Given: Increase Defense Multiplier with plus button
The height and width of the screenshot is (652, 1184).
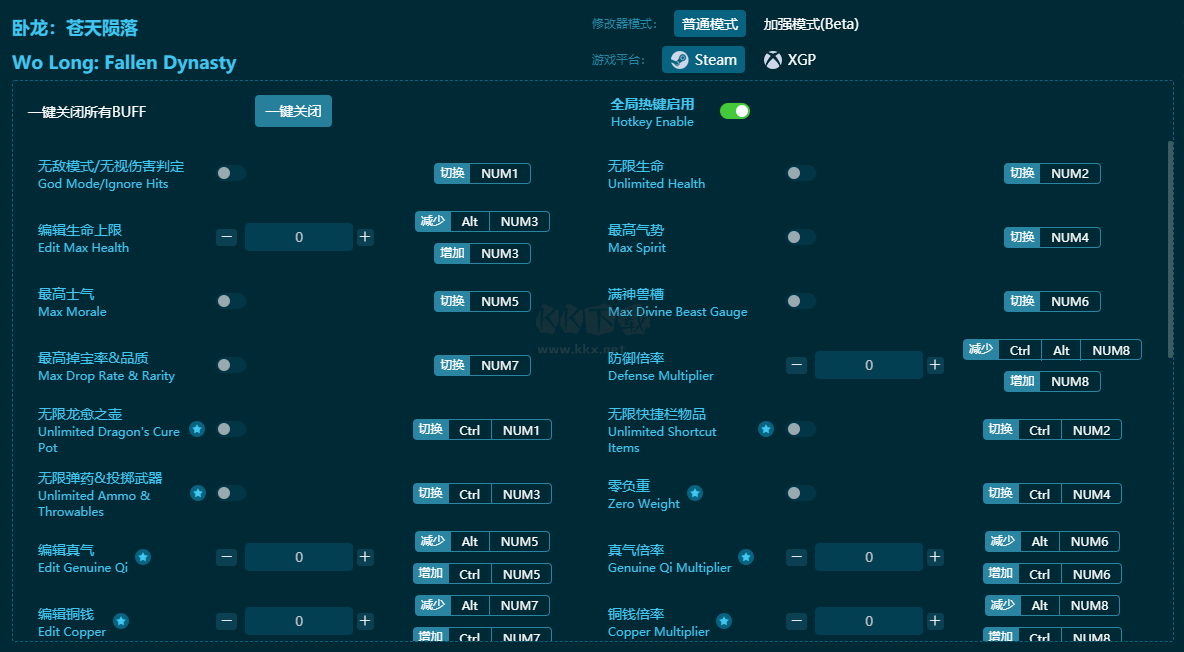Looking at the screenshot, I should 935,366.
